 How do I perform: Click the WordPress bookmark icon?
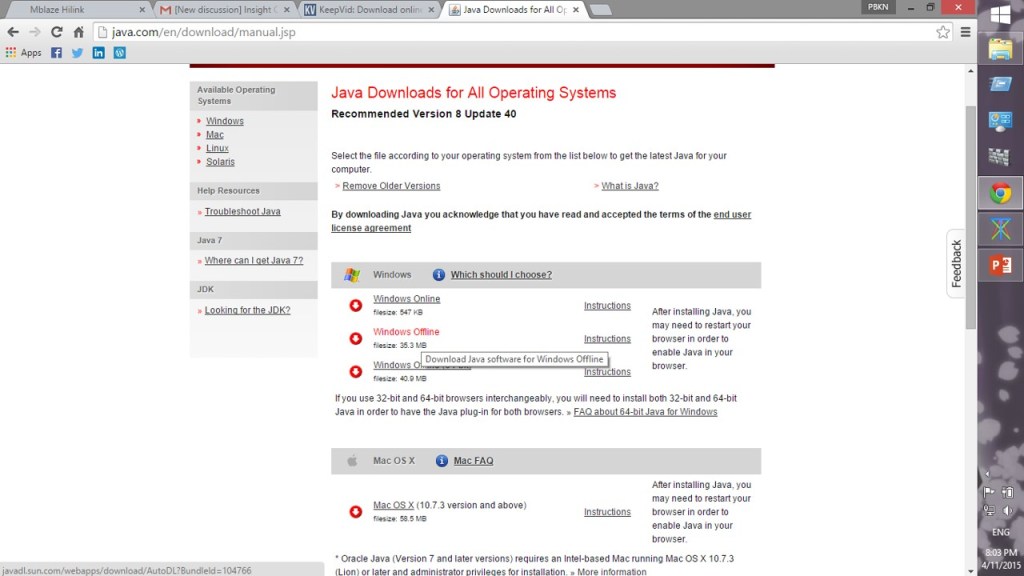(x=119, y=52)
